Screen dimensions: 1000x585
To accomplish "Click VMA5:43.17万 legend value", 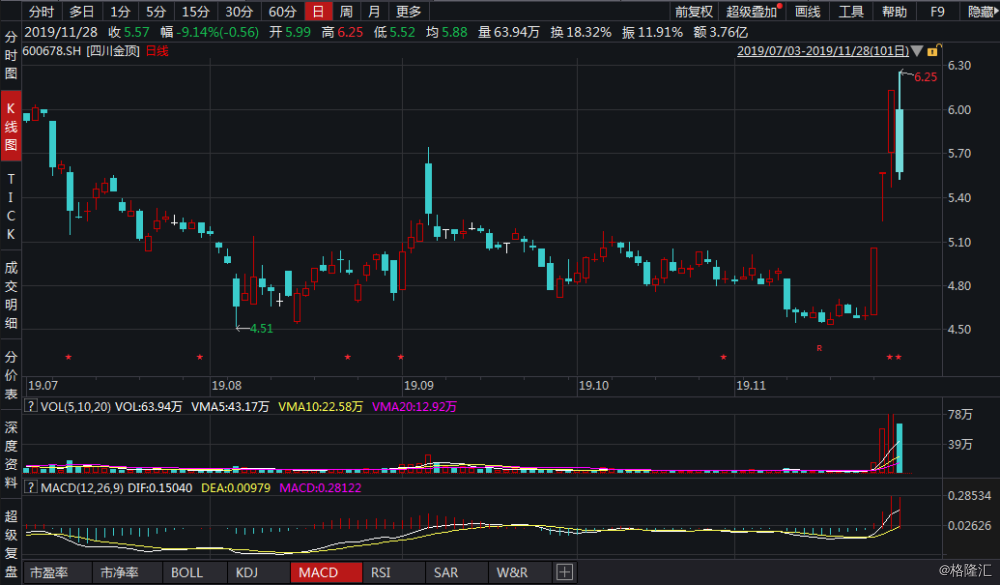I will pos(230,406).
